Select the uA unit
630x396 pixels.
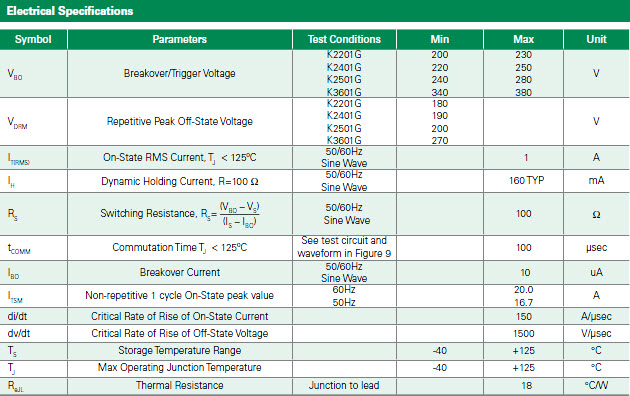[596, 272]
